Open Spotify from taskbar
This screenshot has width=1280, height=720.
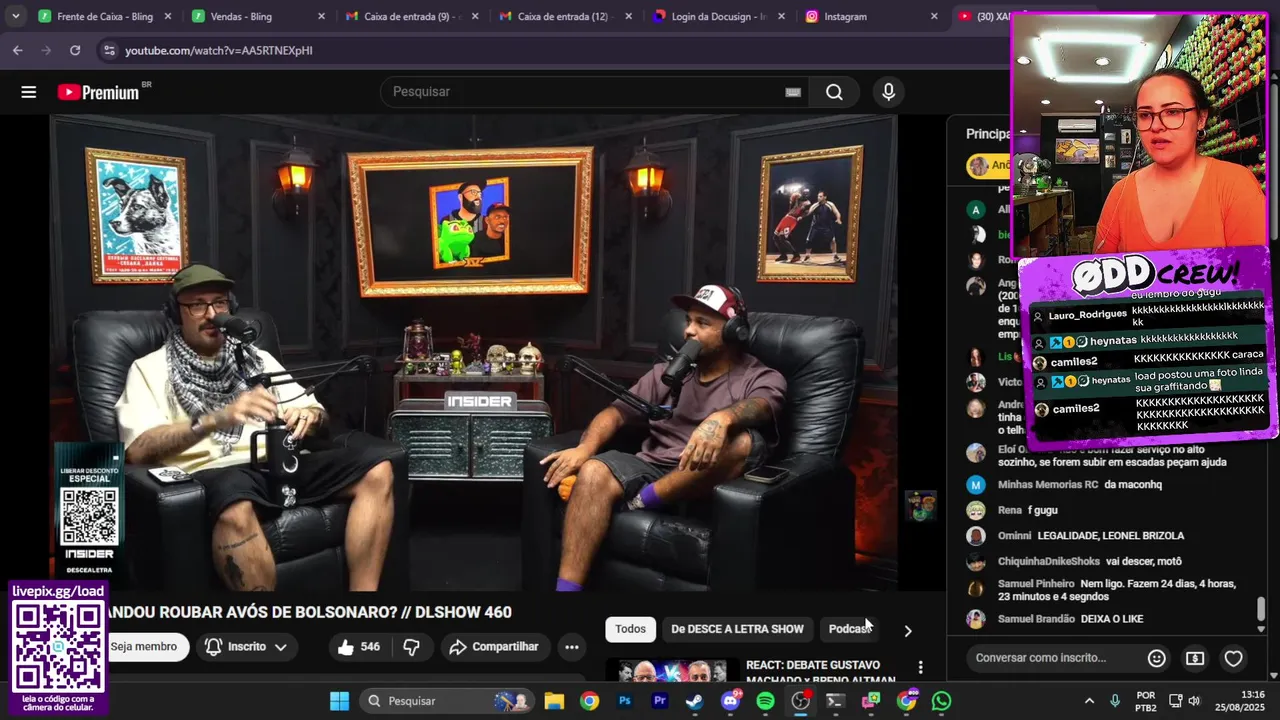click(766, 701)
